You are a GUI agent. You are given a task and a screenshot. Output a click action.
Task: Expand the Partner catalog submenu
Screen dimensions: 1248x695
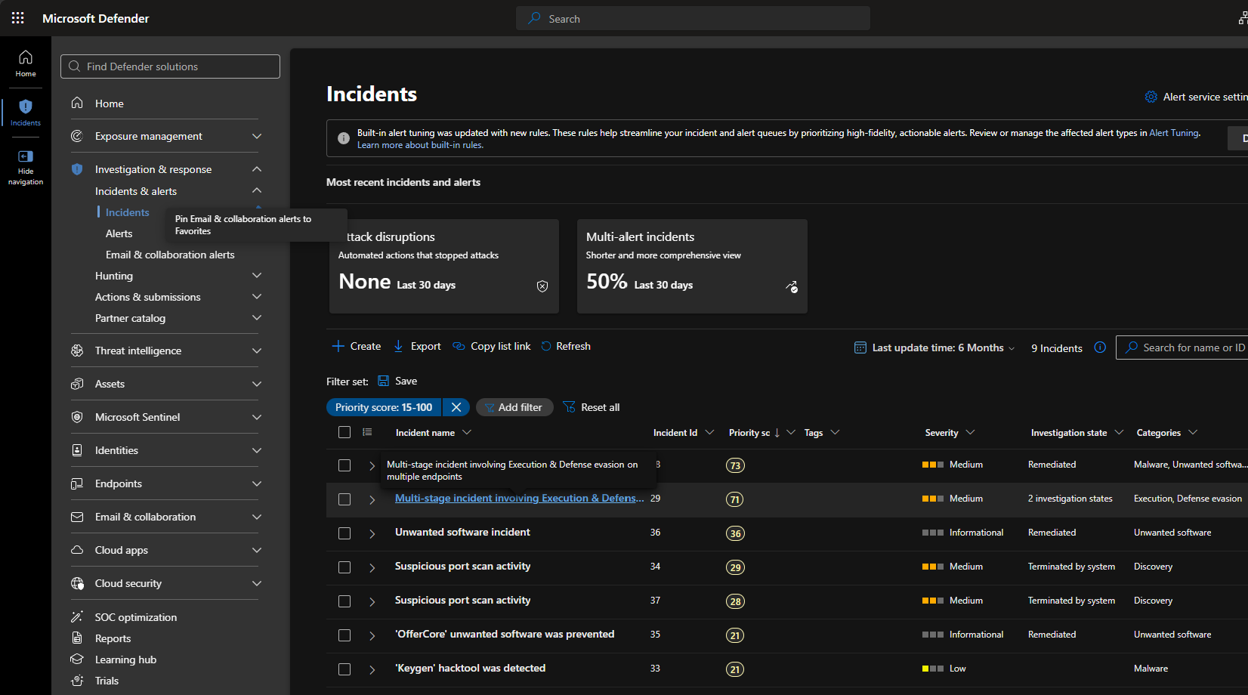257,318
